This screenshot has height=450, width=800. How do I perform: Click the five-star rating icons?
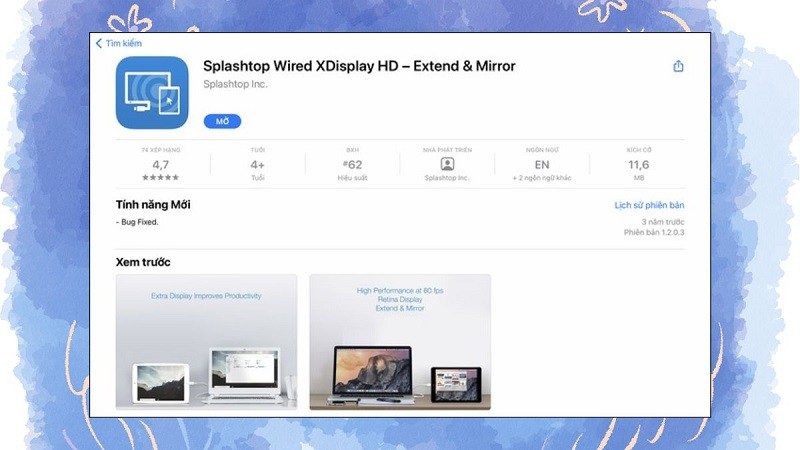[161, 178]
